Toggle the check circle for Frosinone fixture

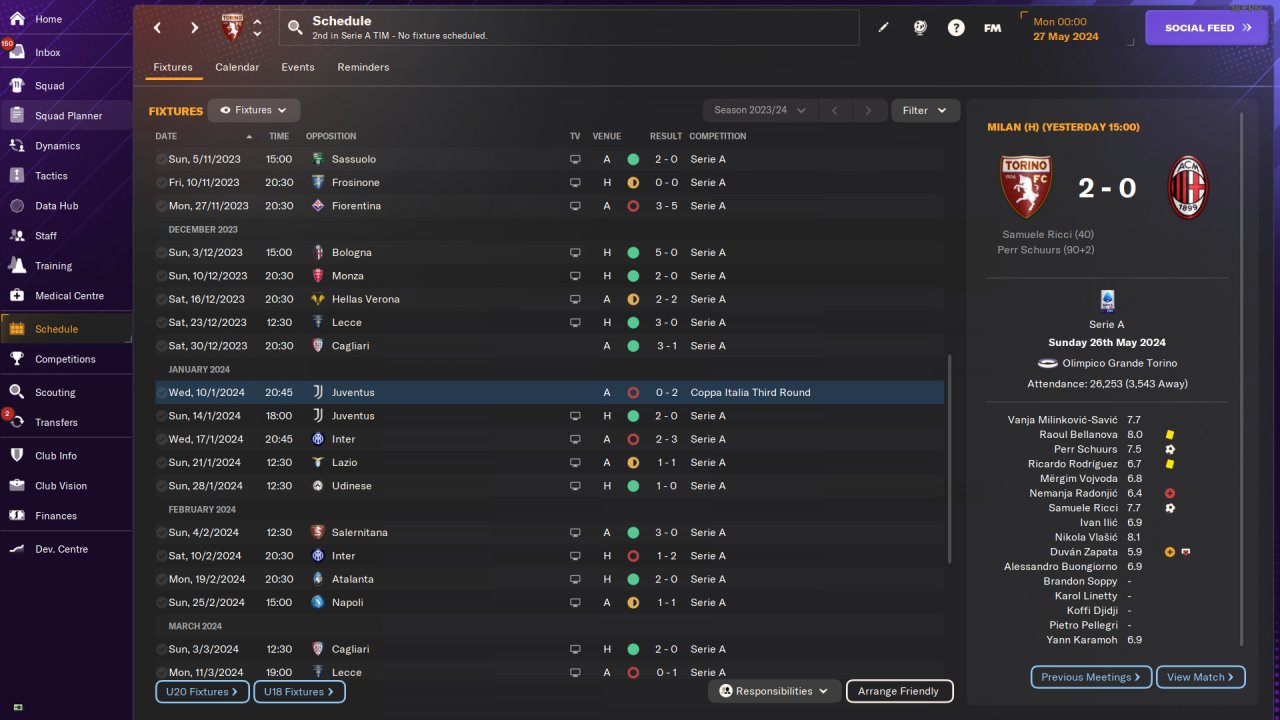[161, 182]
